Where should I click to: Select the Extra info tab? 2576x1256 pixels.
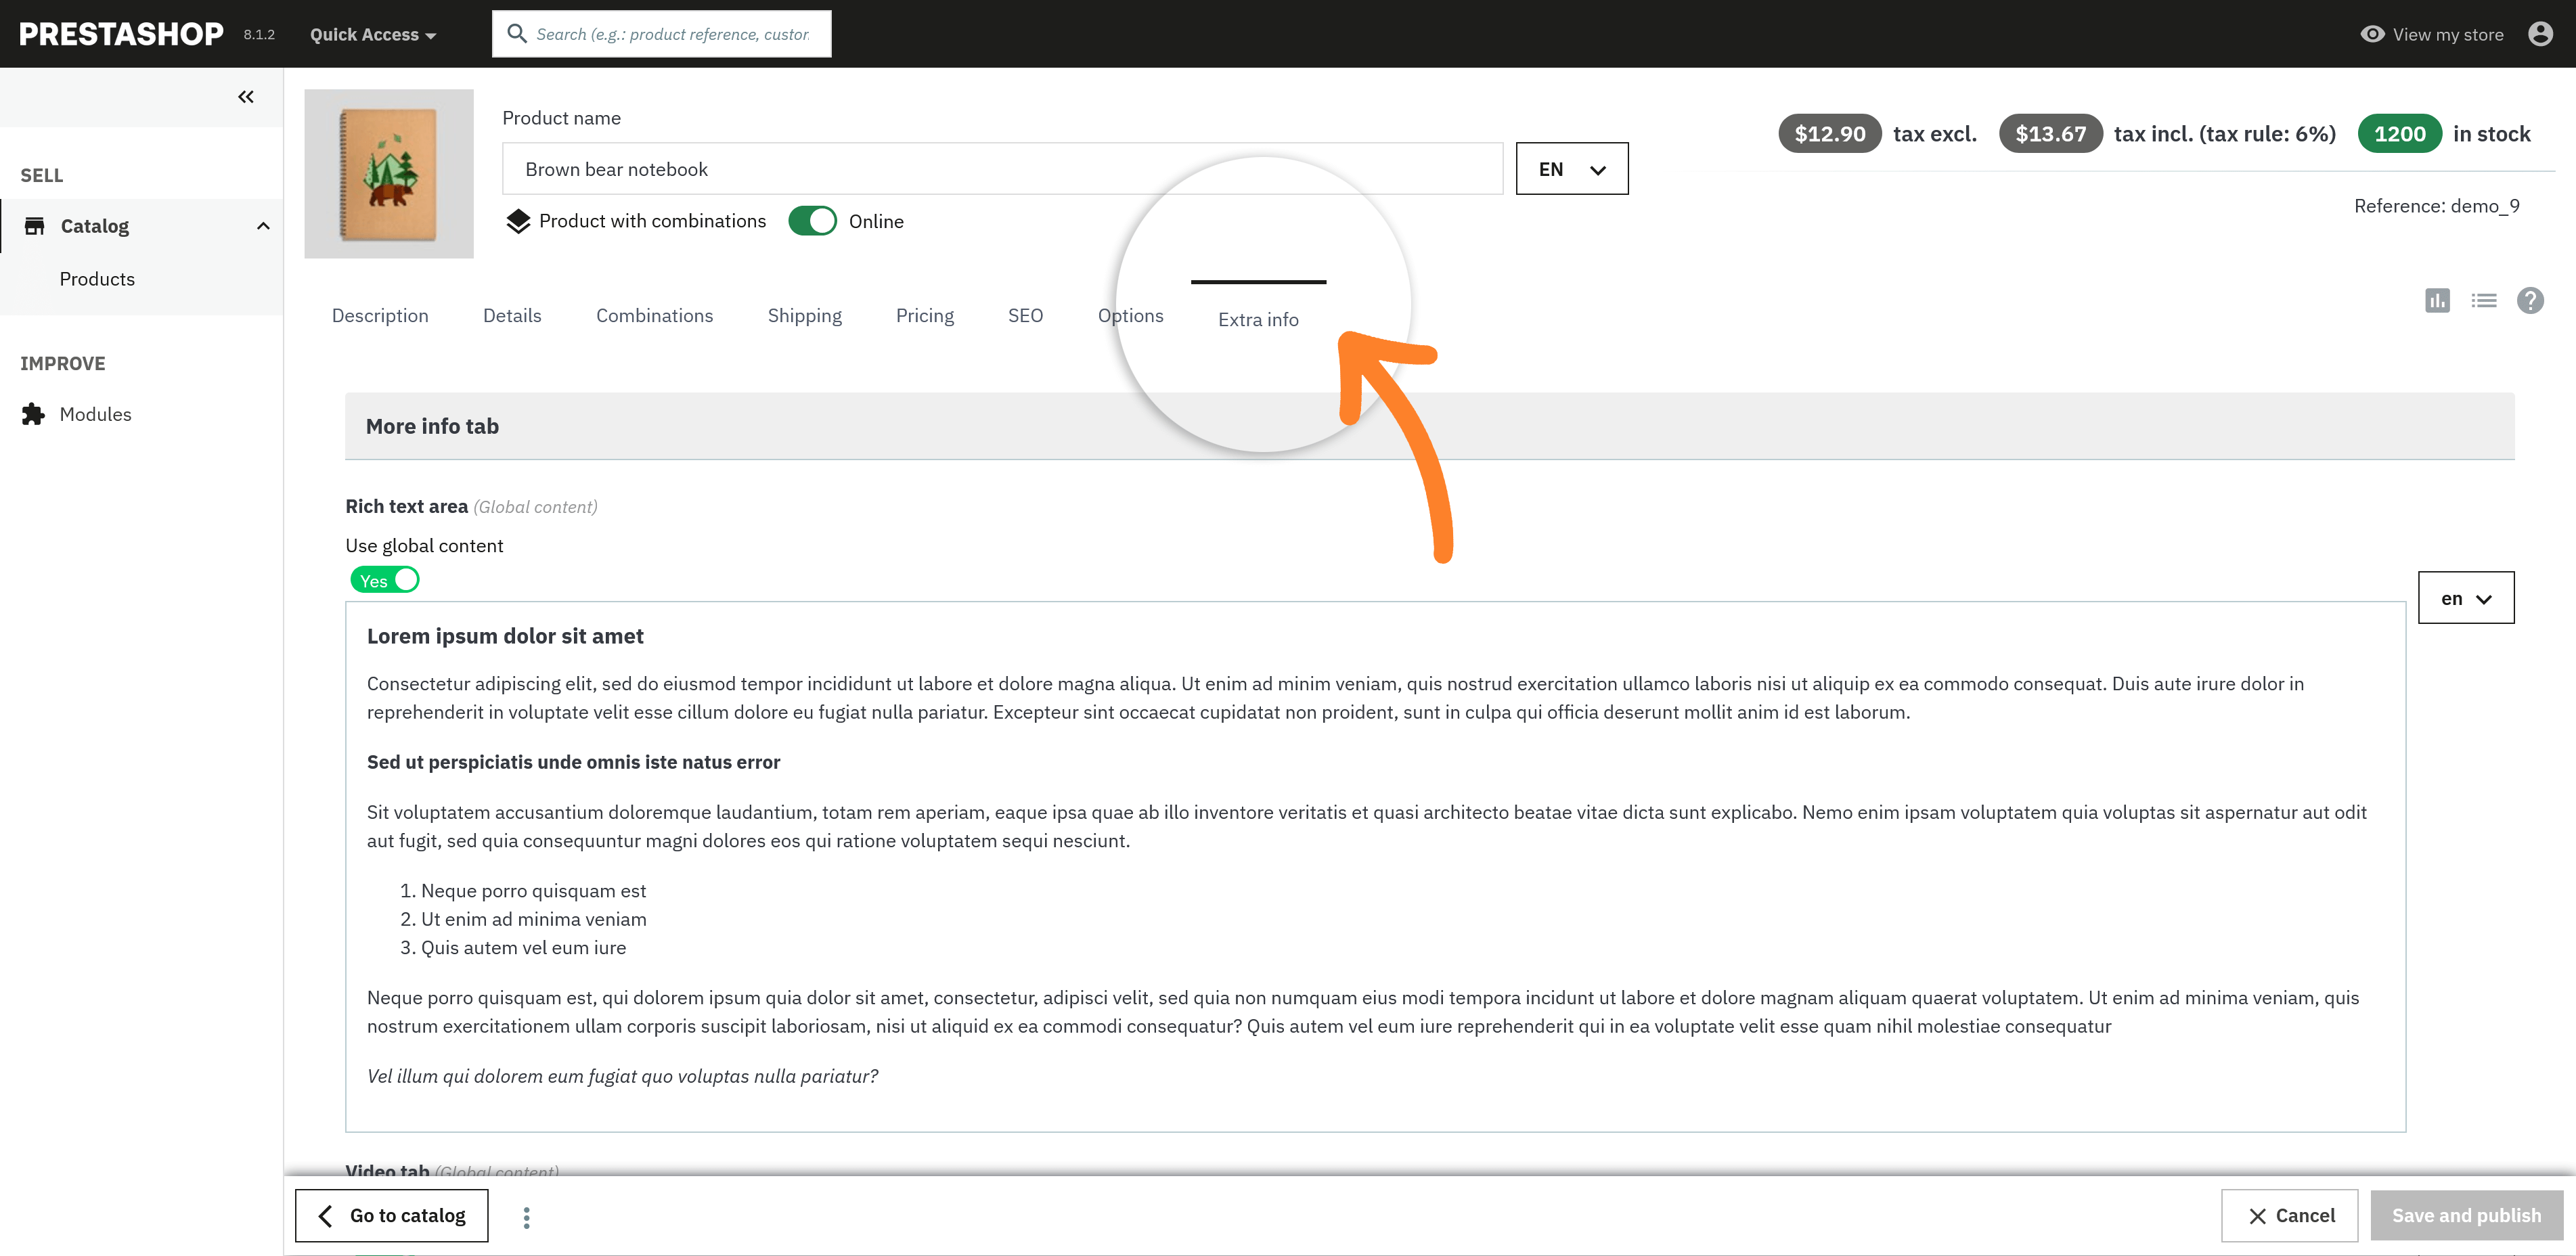coord(1258,320)
